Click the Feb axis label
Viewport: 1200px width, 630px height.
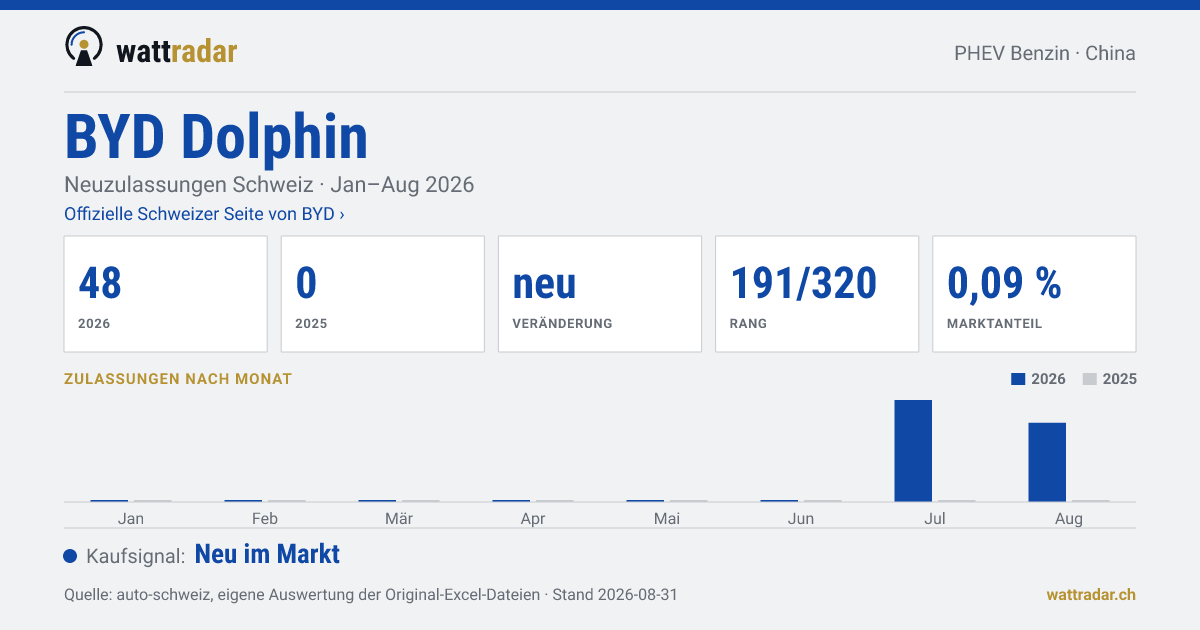[x=265, y=518]
